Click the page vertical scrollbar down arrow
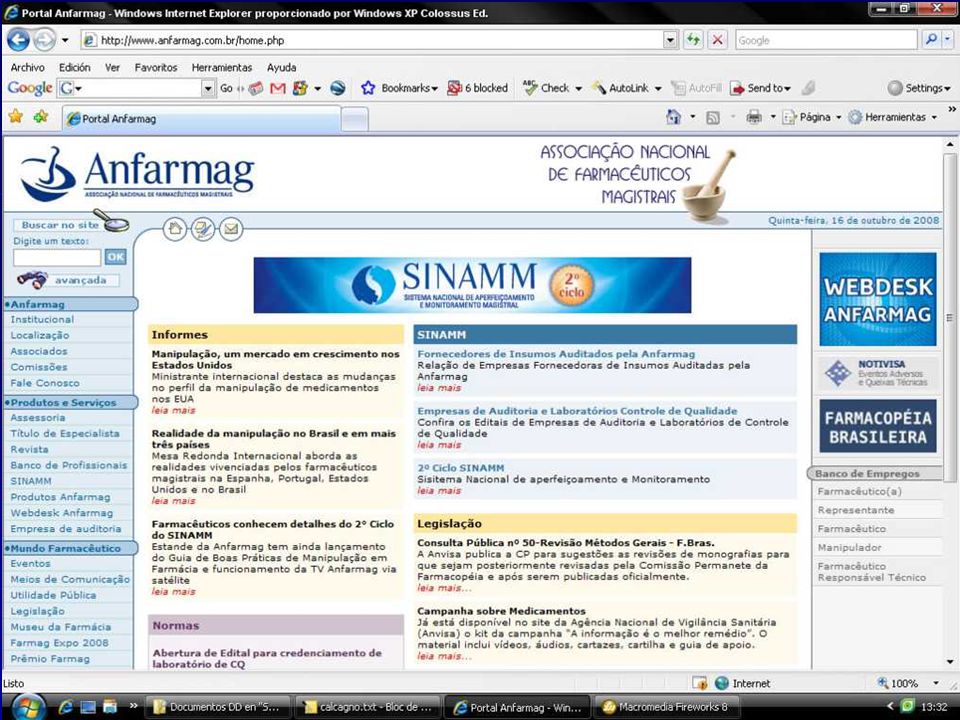Screen dimensions: 960x720 coord(950,661)
